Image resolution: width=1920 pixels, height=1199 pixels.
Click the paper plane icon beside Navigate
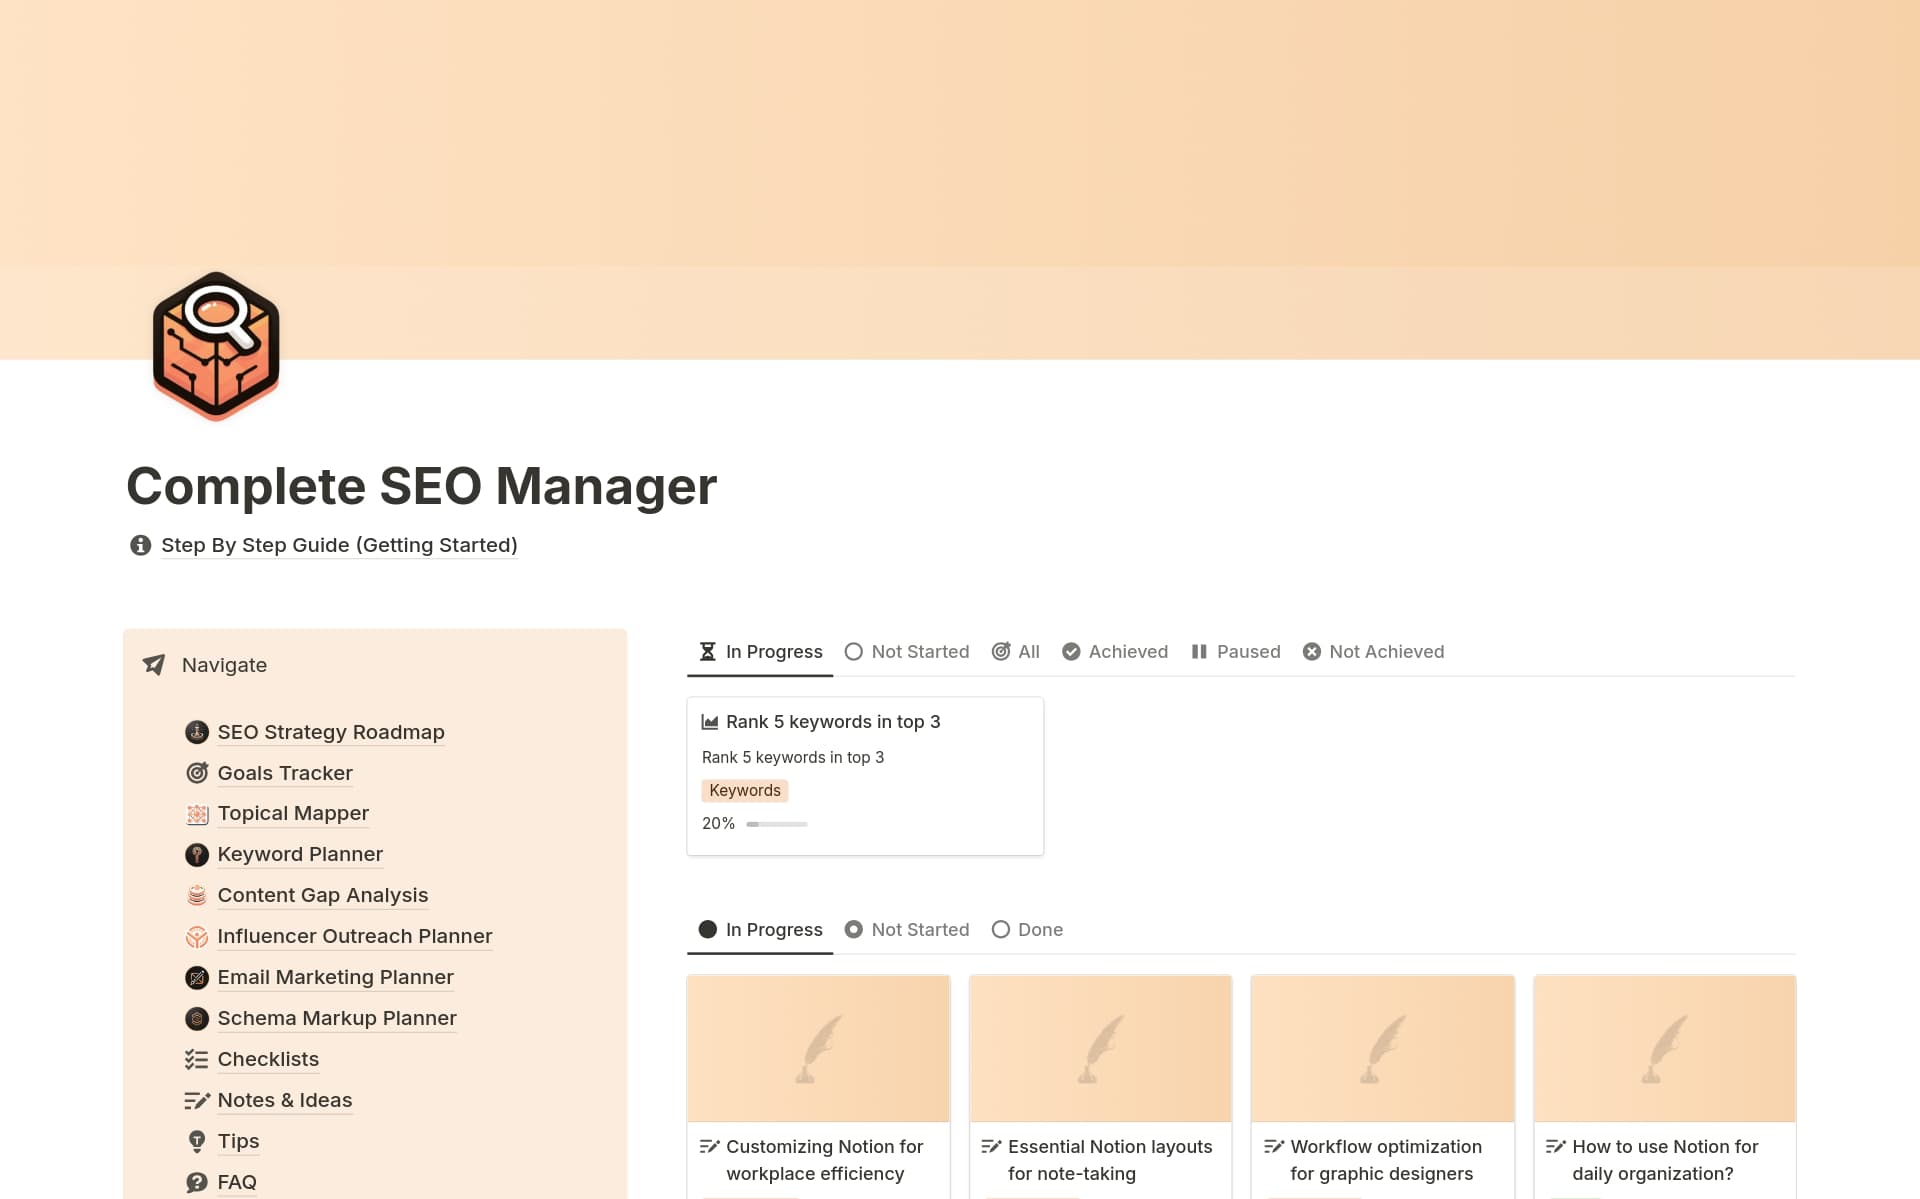(x=152, y=664)
